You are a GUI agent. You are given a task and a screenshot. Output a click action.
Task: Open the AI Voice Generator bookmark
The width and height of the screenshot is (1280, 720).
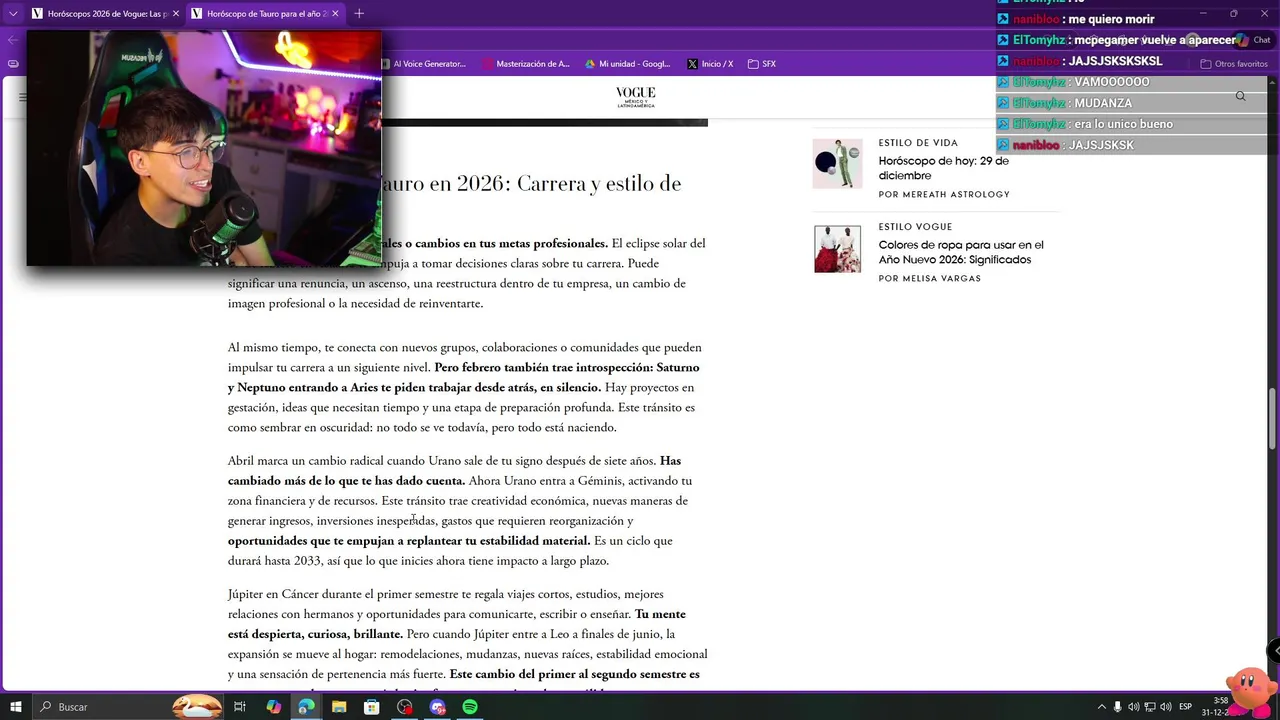coord(423,64)
